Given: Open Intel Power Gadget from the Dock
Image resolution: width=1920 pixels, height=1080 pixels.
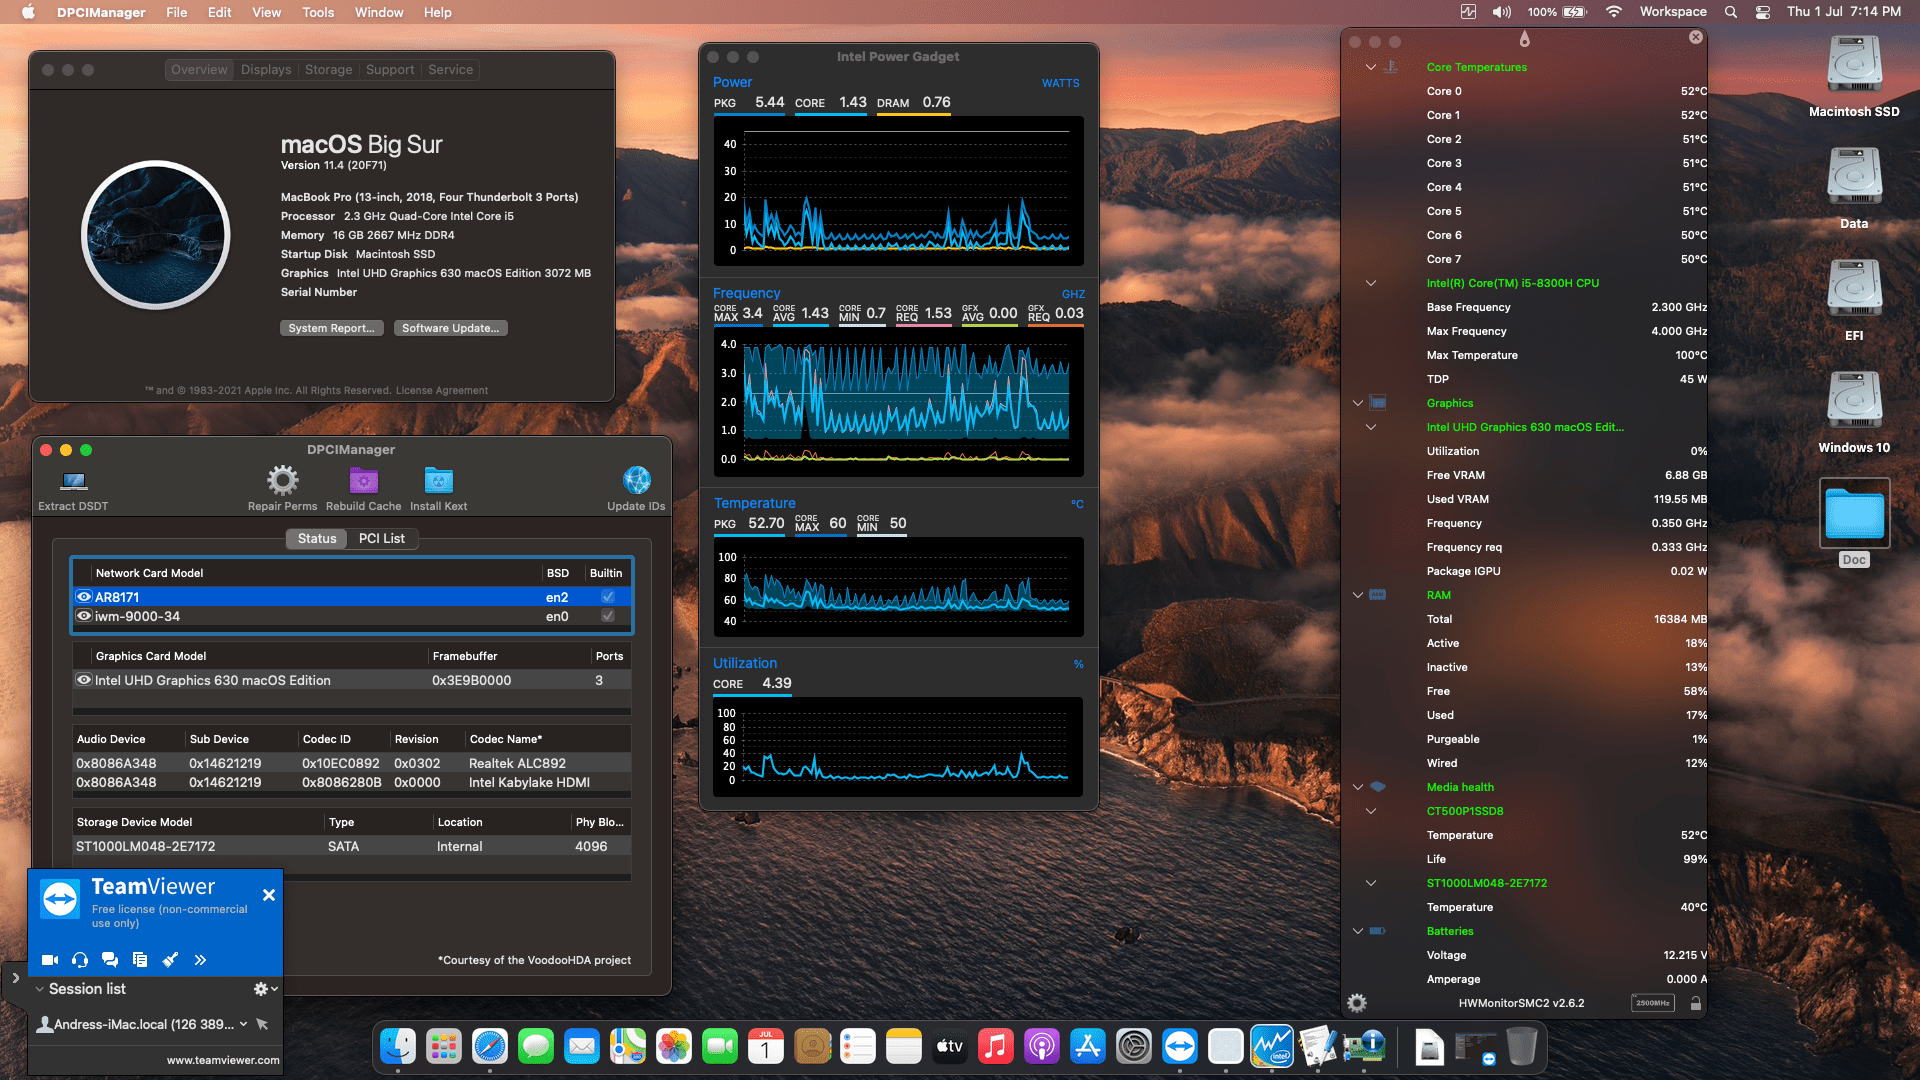Looking at the screenshot, I should point(1272,1047).
